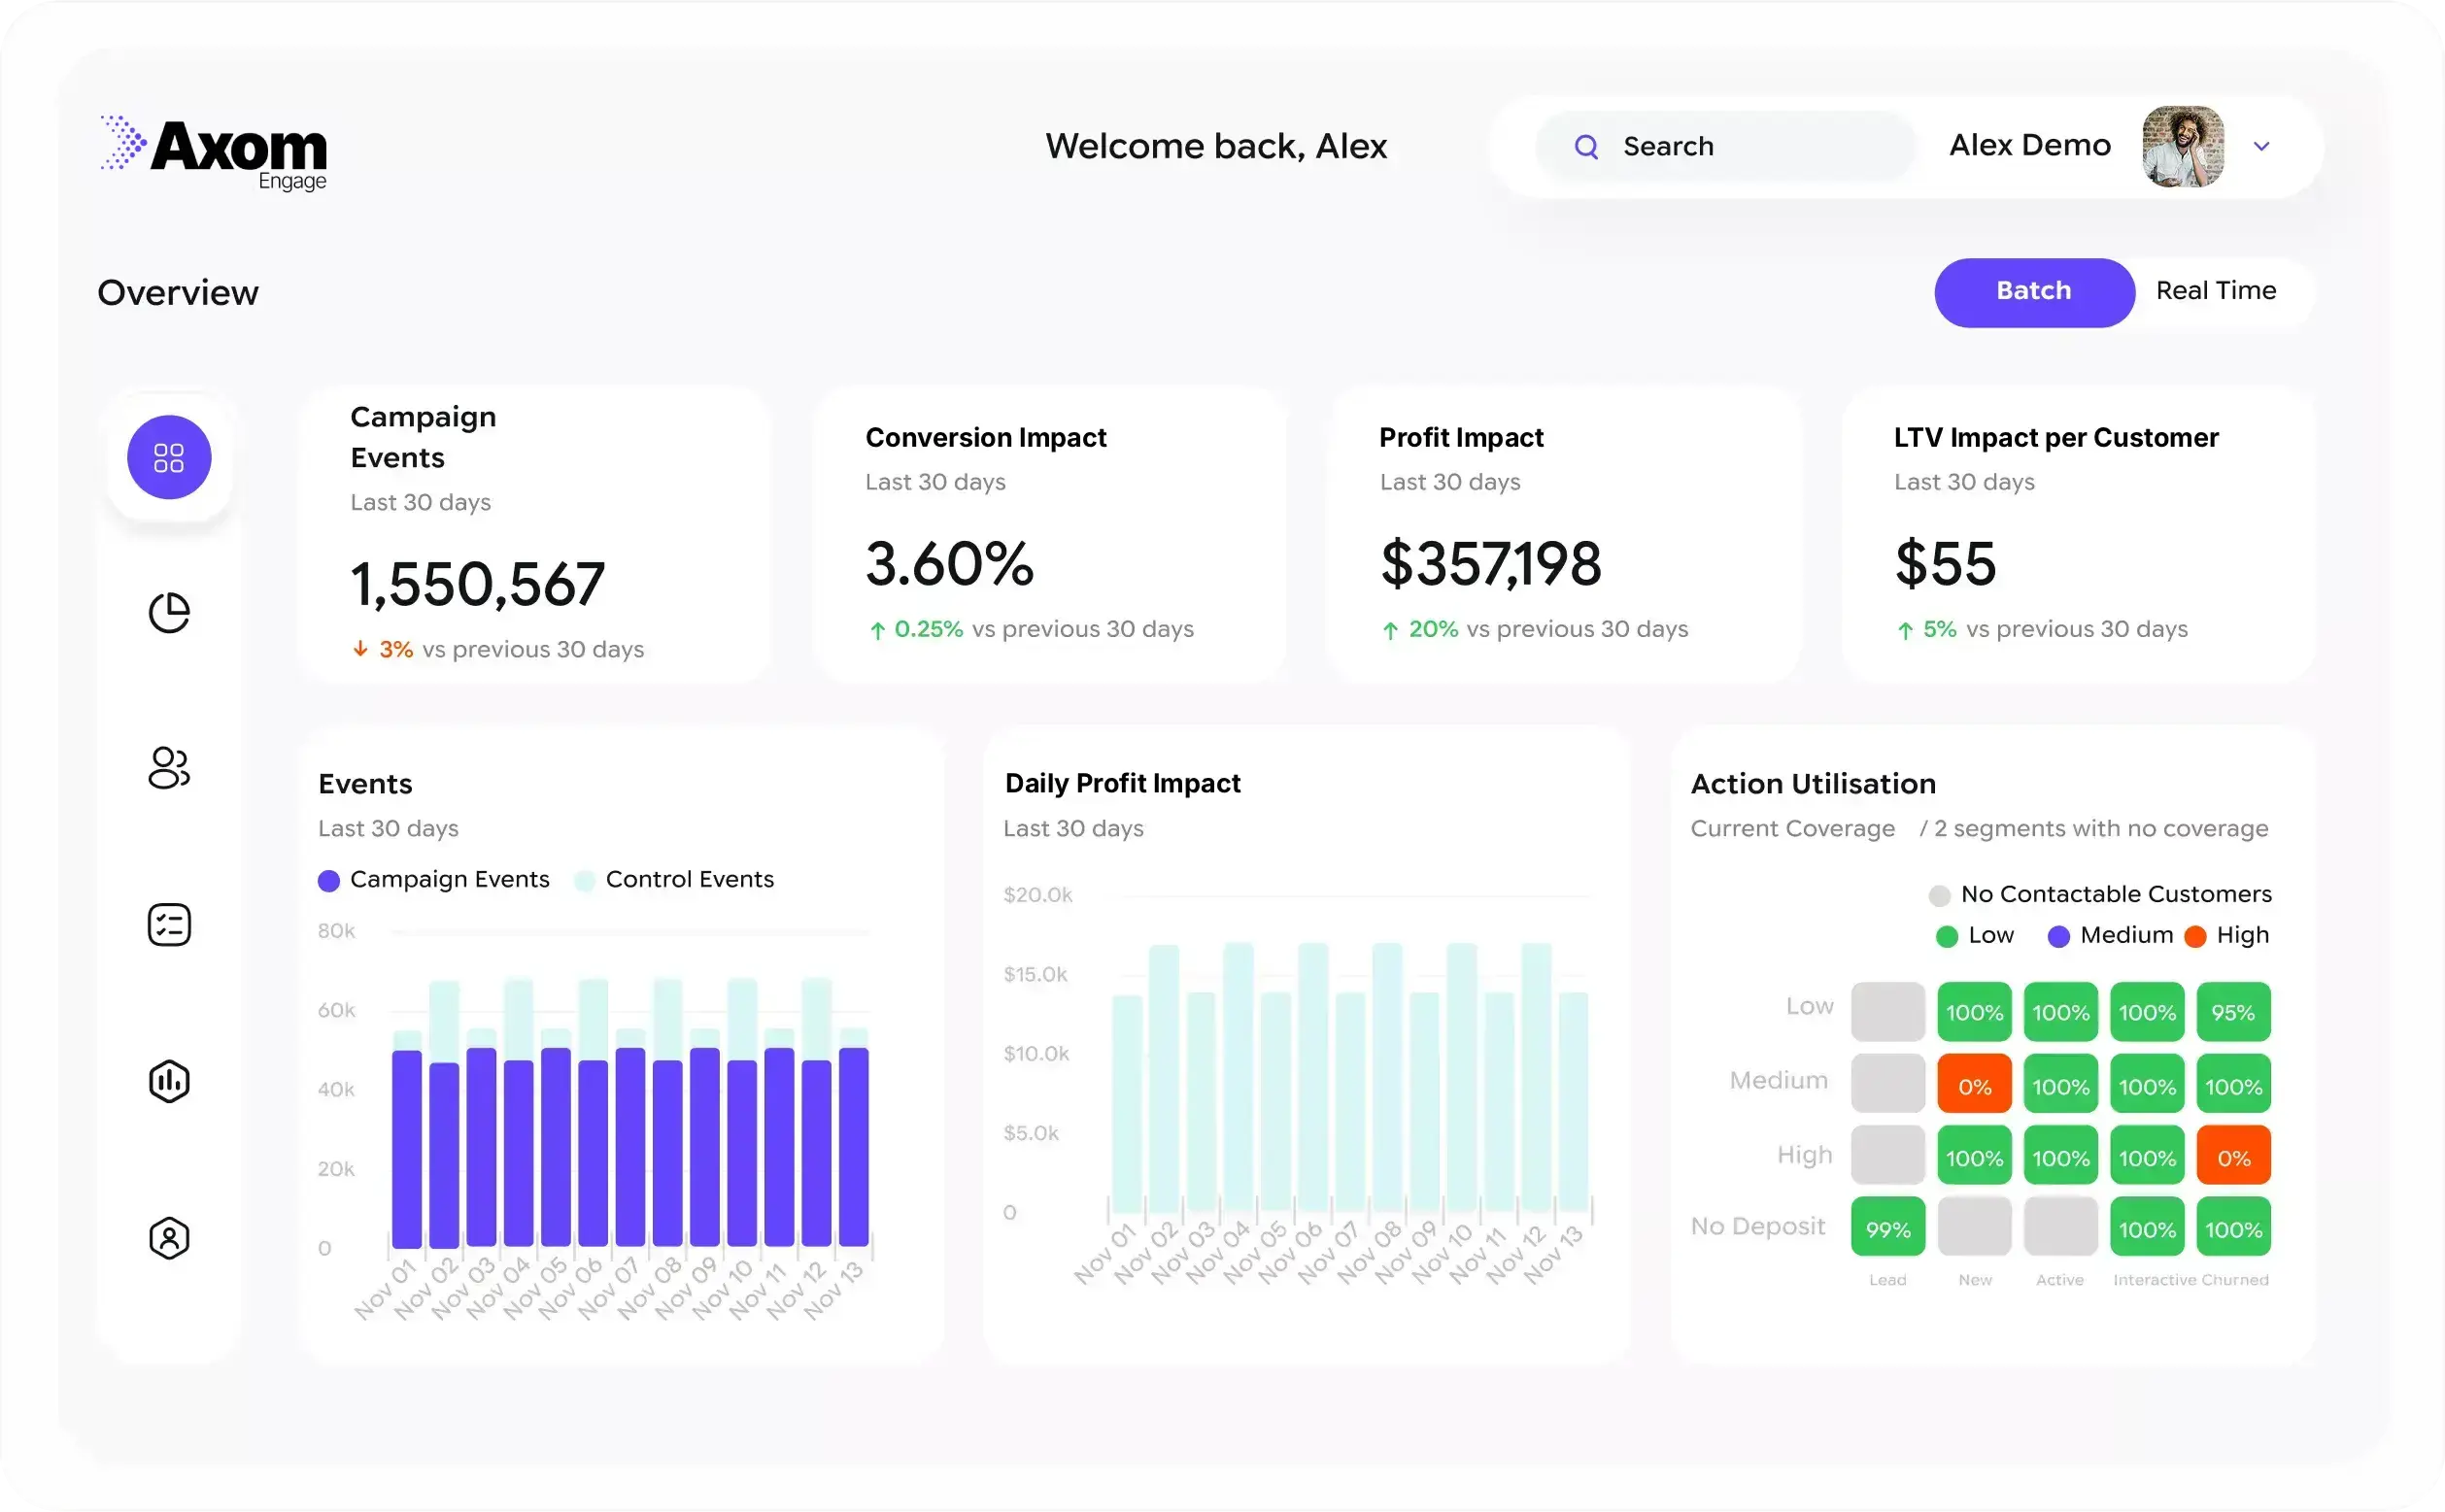Click the Current Coverage label

coord(1792,829)
